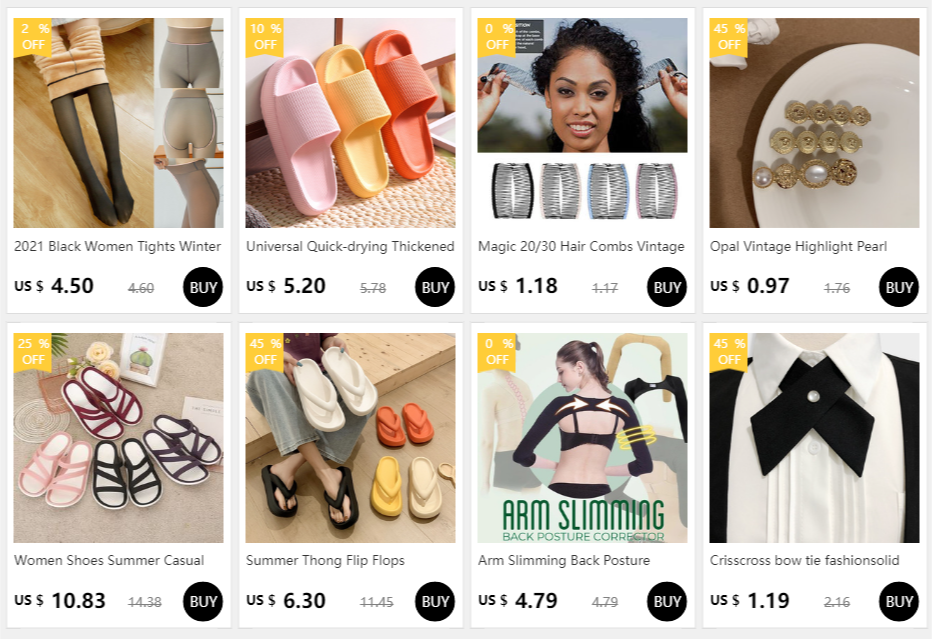Open the pink yellow orange slippers image
Viewport: 932px width, 639px height.
click(x=350, y=122)
